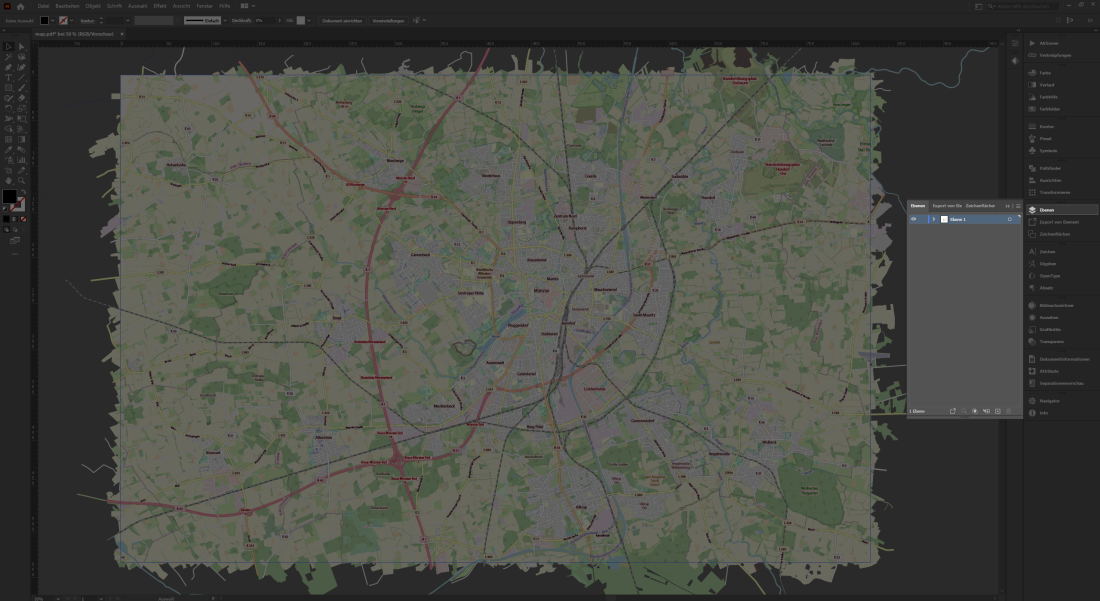Select the Free Transform tool
The width and height of the screenshot is (1100, 601).
point(22,118)
